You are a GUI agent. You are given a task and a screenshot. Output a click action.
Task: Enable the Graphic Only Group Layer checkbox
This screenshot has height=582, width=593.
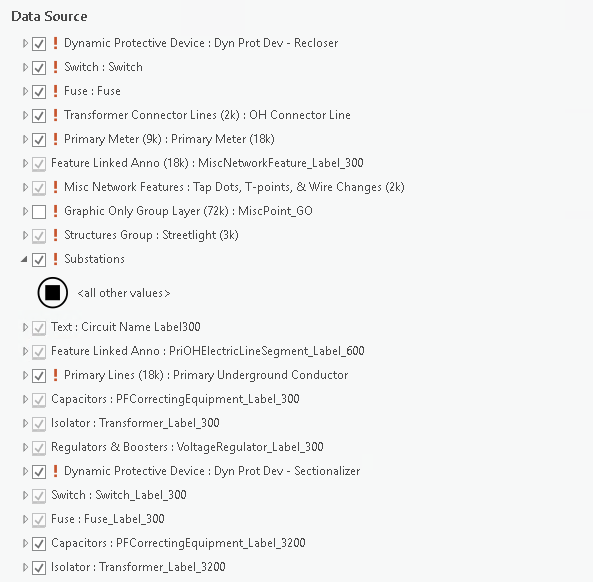coord(39,211)
